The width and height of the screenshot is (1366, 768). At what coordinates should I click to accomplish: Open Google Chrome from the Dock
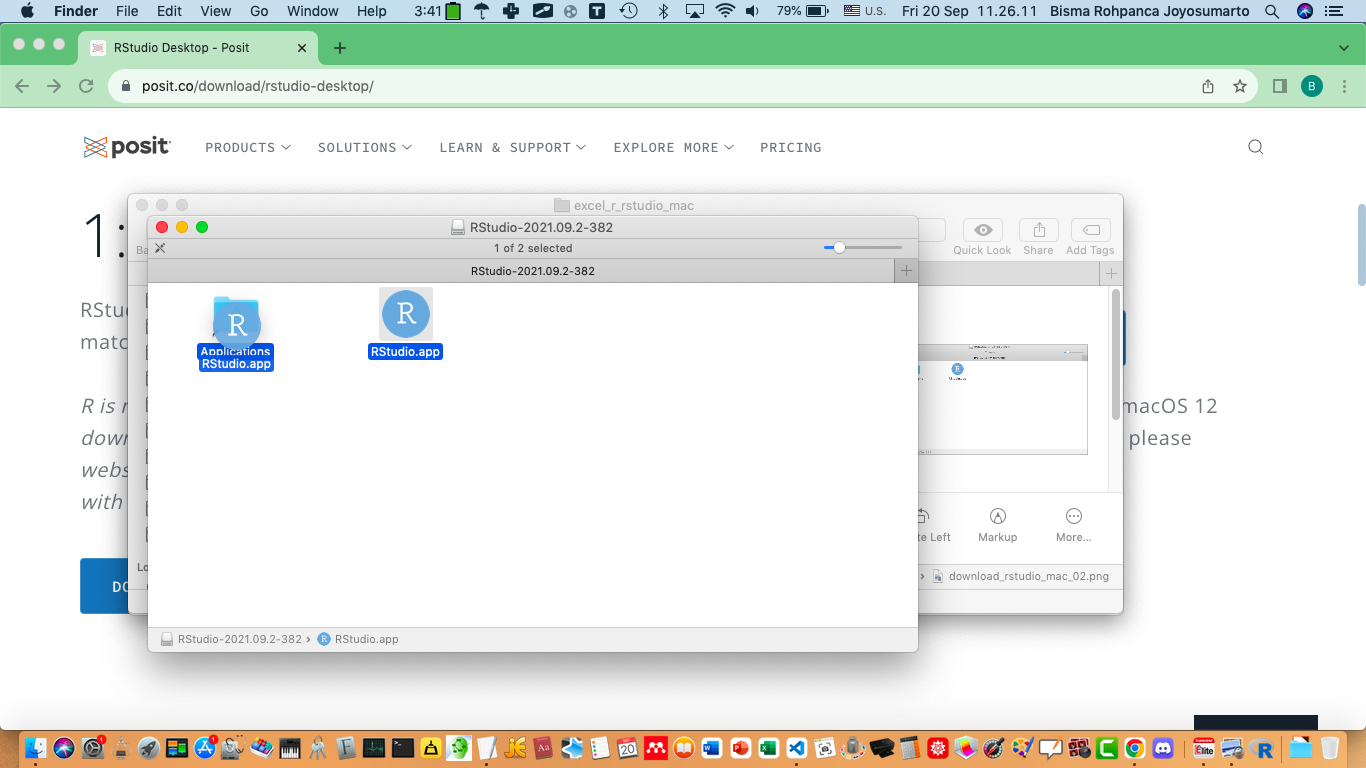tap(1135, 747)
